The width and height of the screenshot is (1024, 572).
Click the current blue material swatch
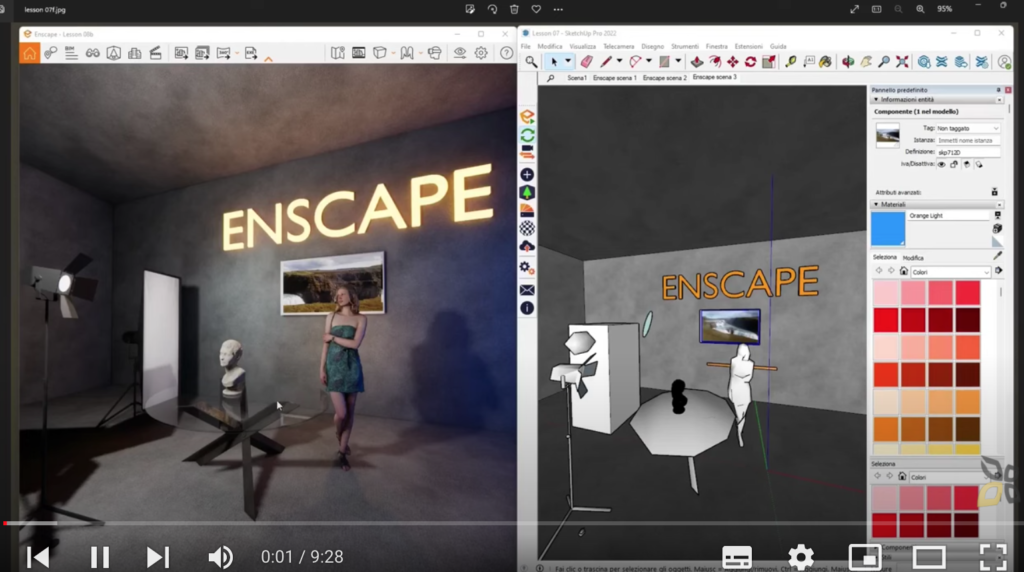[888, 229]
